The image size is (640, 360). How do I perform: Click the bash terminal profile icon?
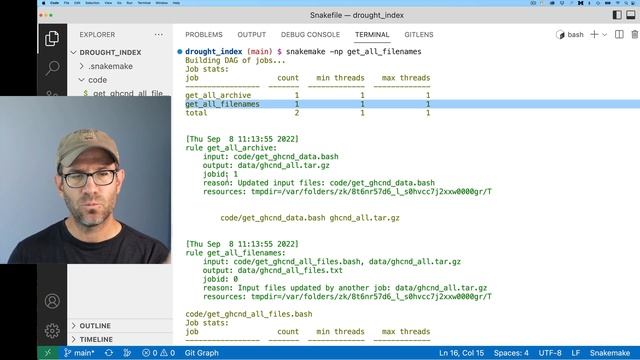[560, 35]
